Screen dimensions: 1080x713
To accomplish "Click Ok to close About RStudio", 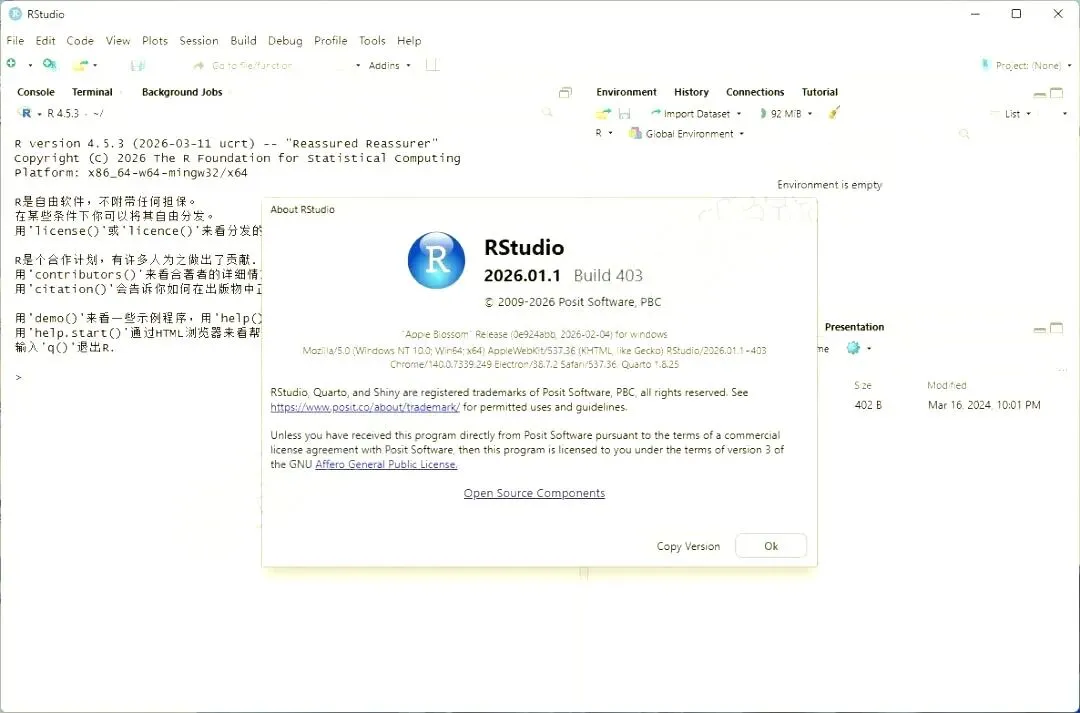I will coord(771,546).
